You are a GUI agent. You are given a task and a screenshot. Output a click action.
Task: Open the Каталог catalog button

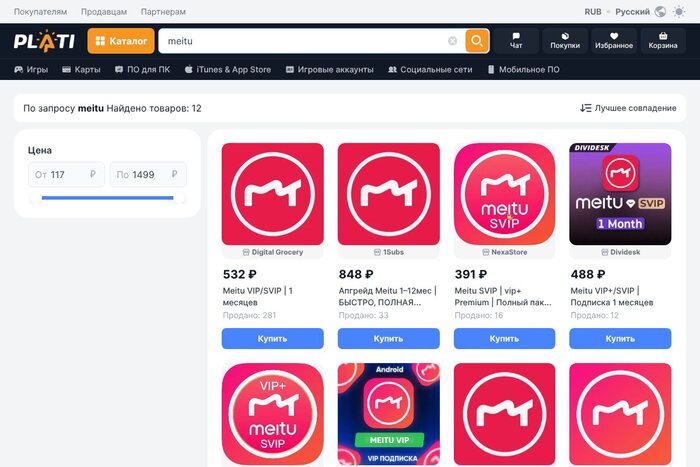tap(121, 41)
